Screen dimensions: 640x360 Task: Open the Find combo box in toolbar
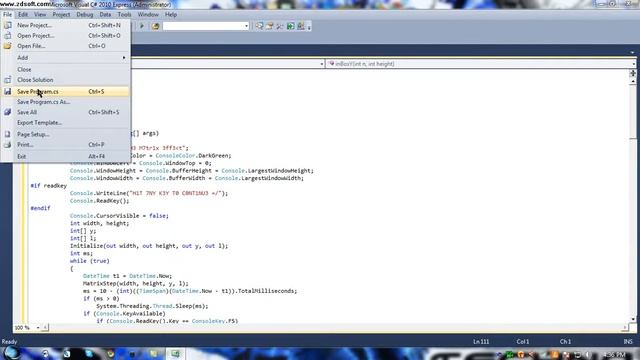206,26
